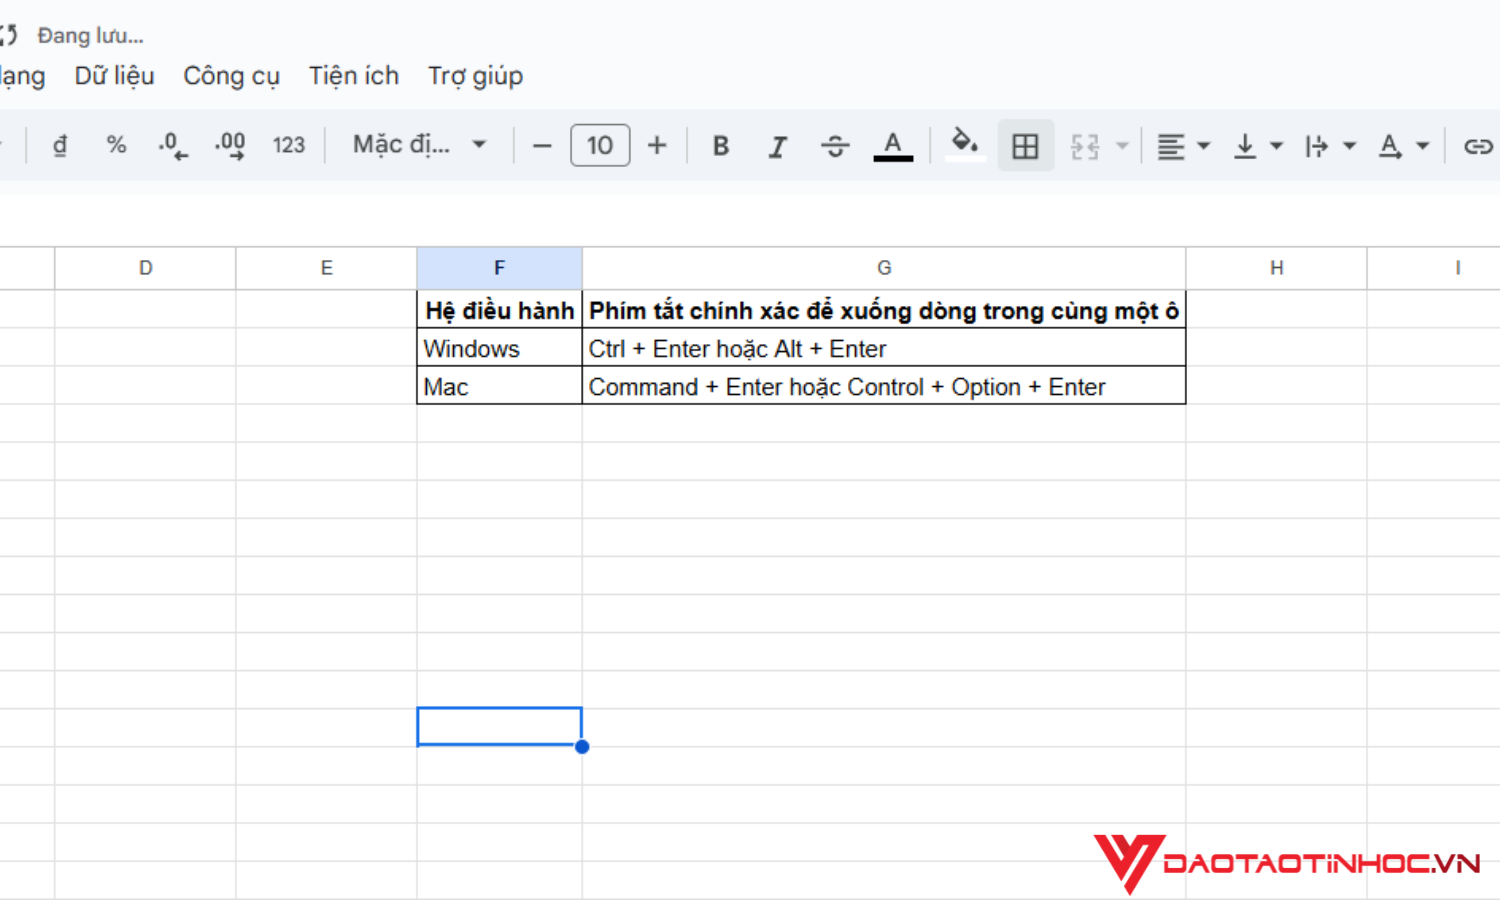
Task: Open the Dữ liệu menu
Action: click(x=114, y=75)
